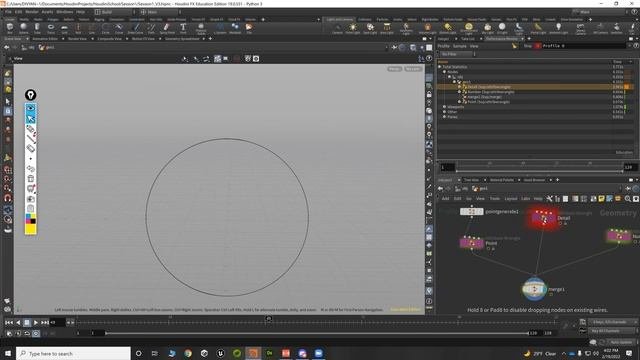This screenshot has height=360, width=640.
Task: Toggle the pin on the Scene View path bar
Action: (394, 47)
